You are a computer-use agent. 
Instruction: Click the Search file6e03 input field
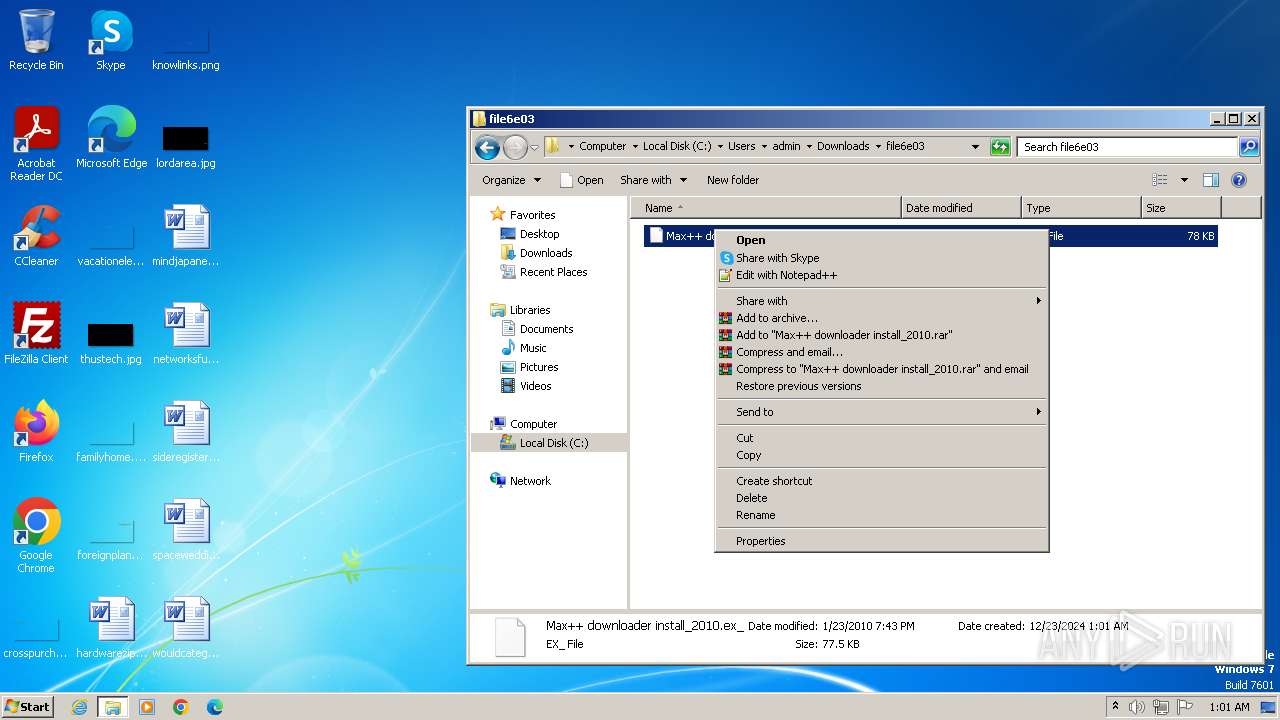[x=1128, y=147]
